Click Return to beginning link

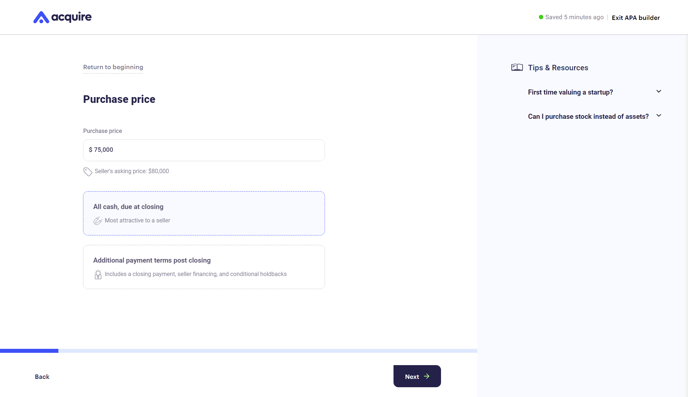click(113, 67)
